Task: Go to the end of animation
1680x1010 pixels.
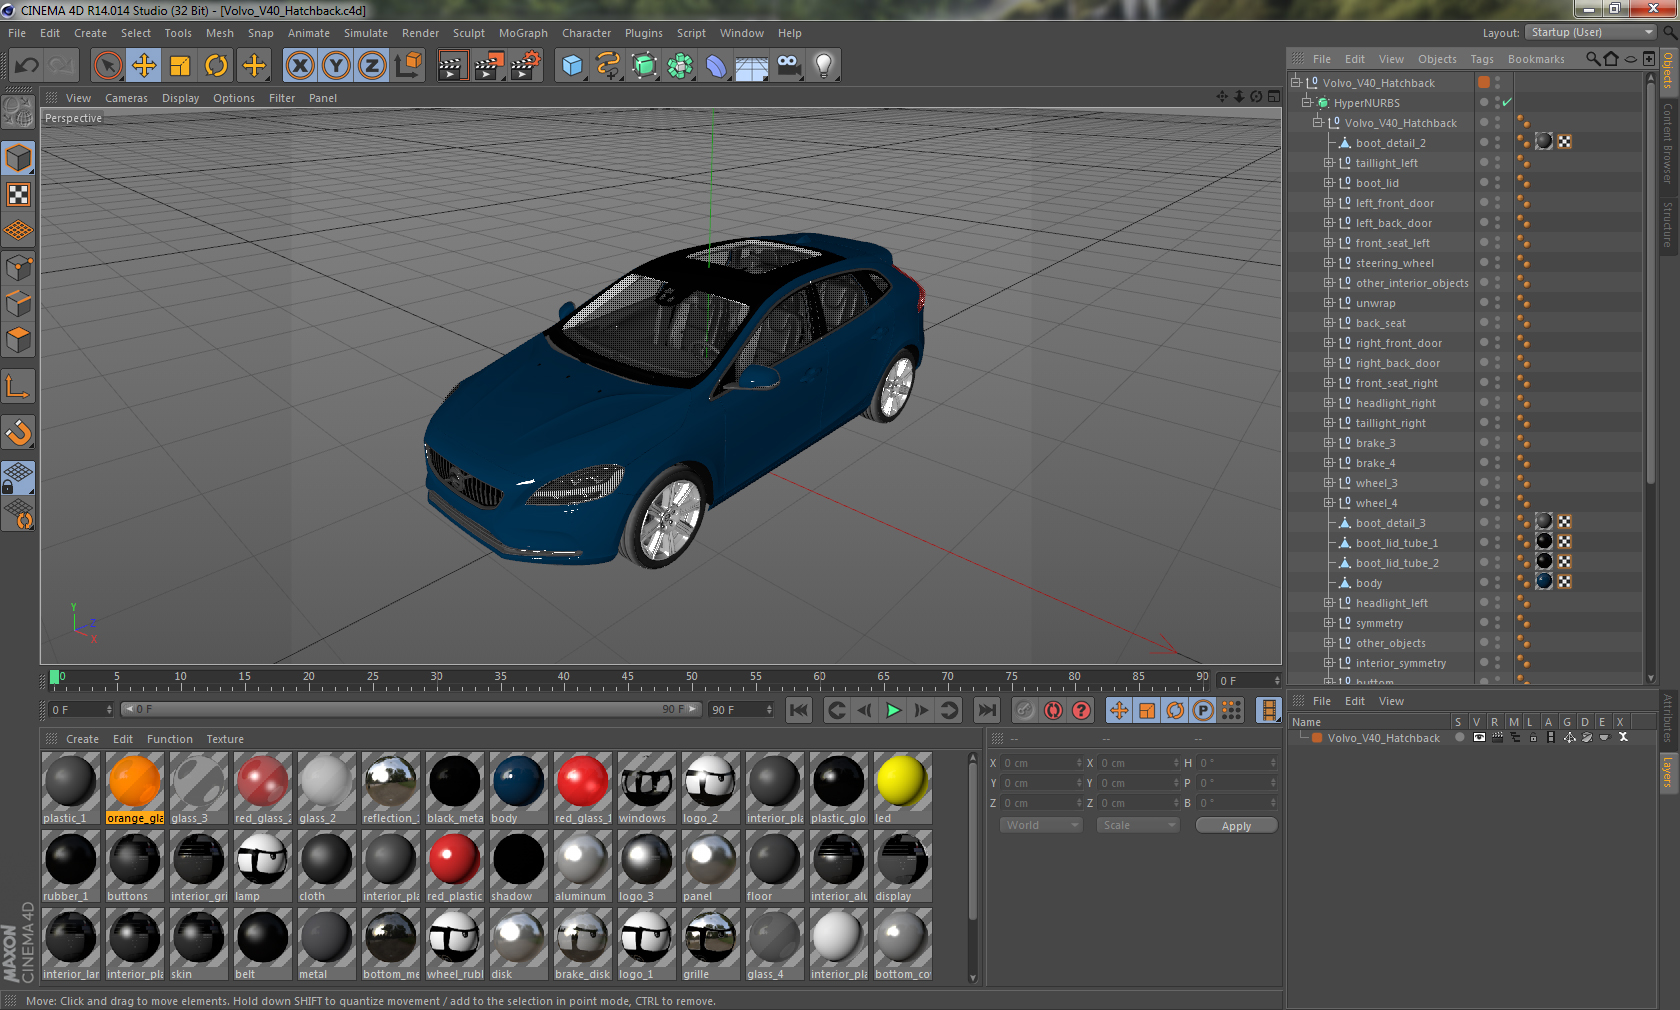Action: pyautogui.click(x=987, y=710)
